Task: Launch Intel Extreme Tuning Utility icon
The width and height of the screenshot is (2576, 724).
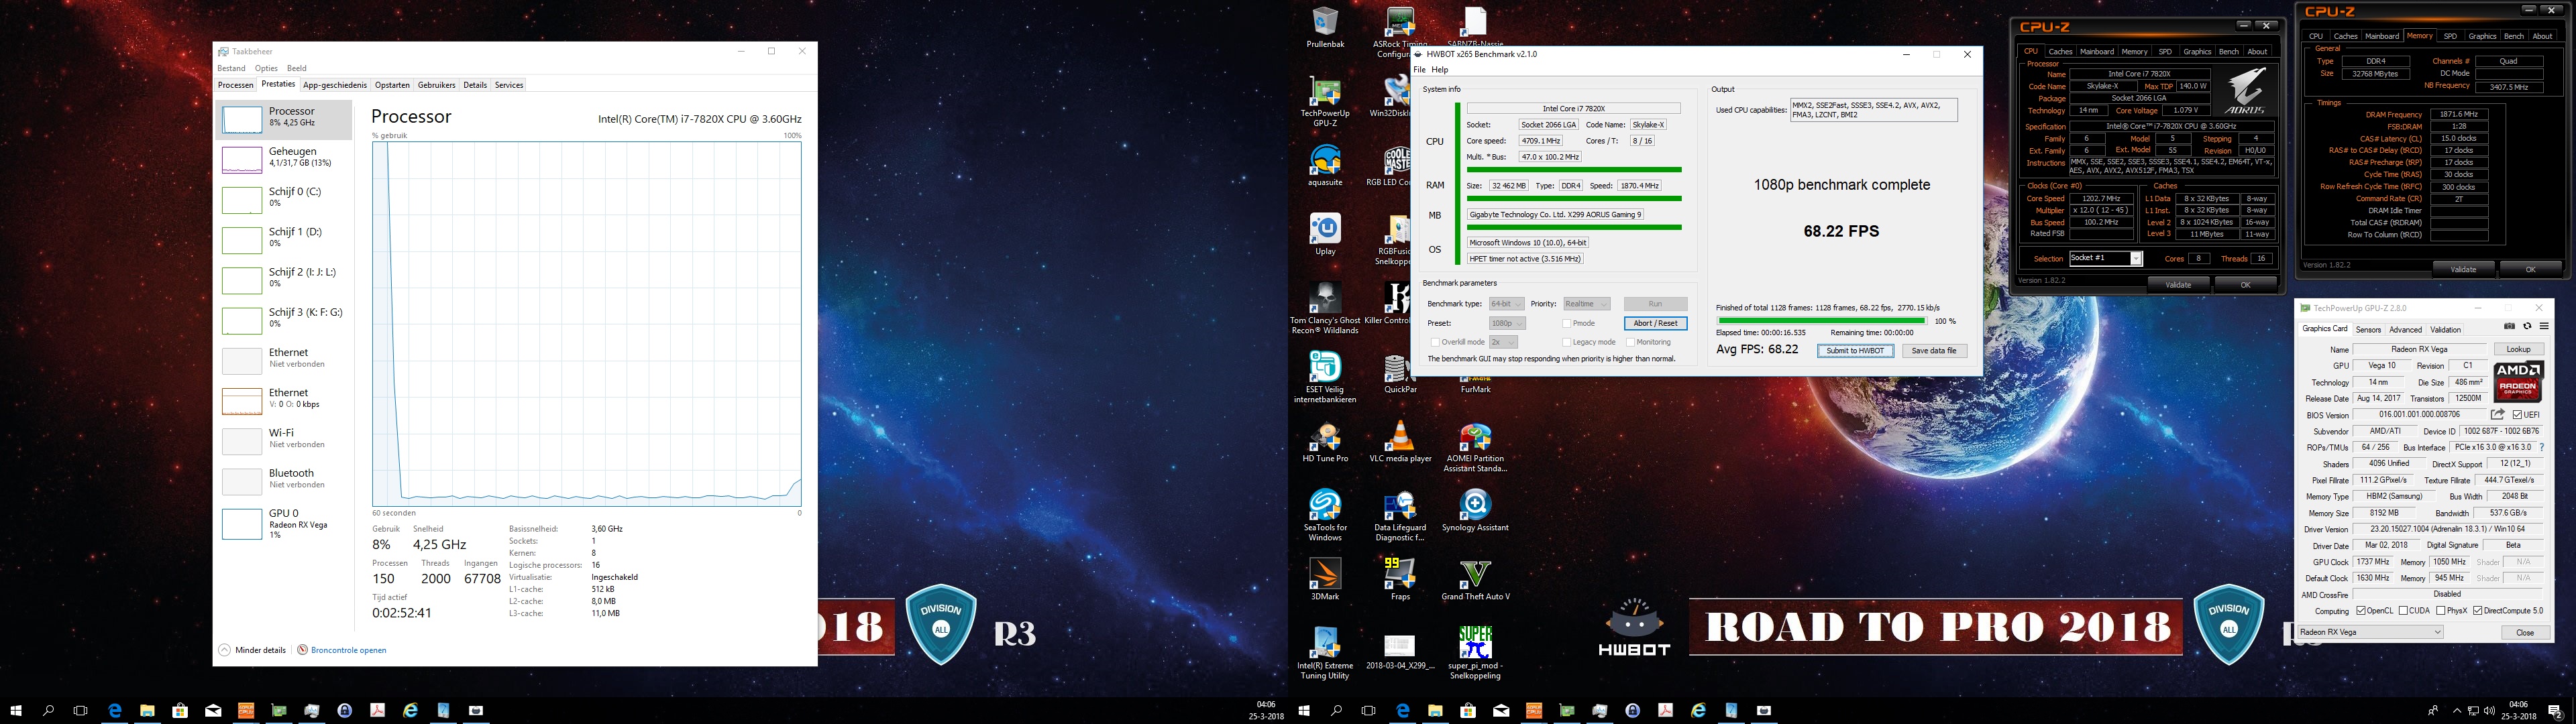Action: pos(1325,654)
